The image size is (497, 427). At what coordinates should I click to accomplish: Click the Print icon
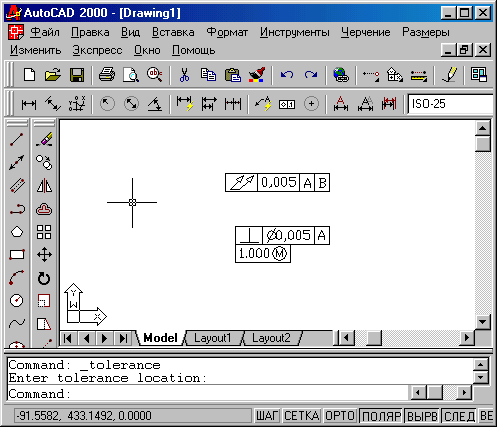pyautogui.click(x=107, y=75)
